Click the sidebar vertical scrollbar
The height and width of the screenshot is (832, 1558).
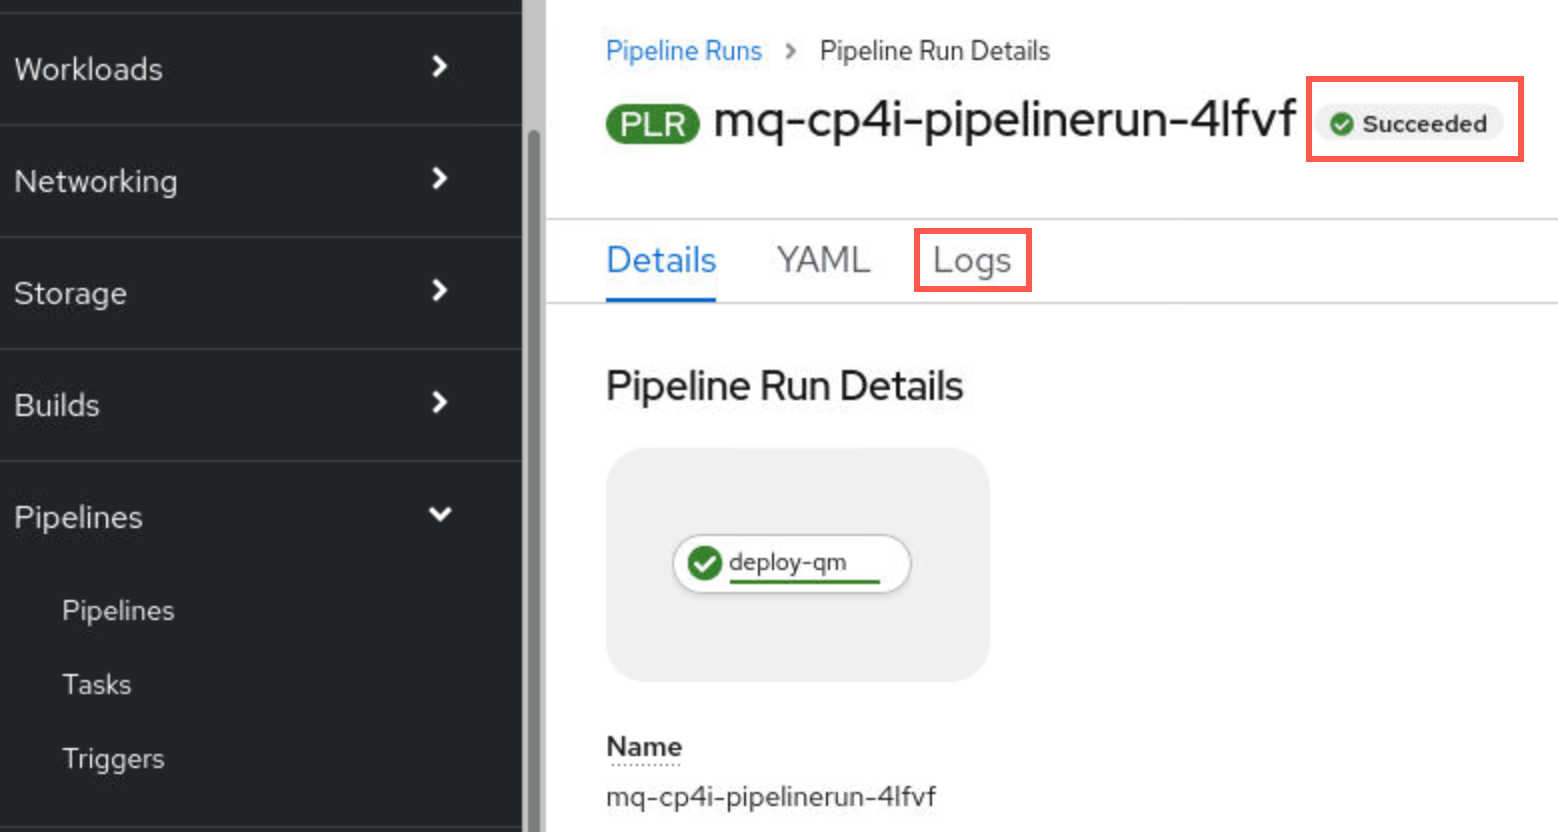[533, 480]
